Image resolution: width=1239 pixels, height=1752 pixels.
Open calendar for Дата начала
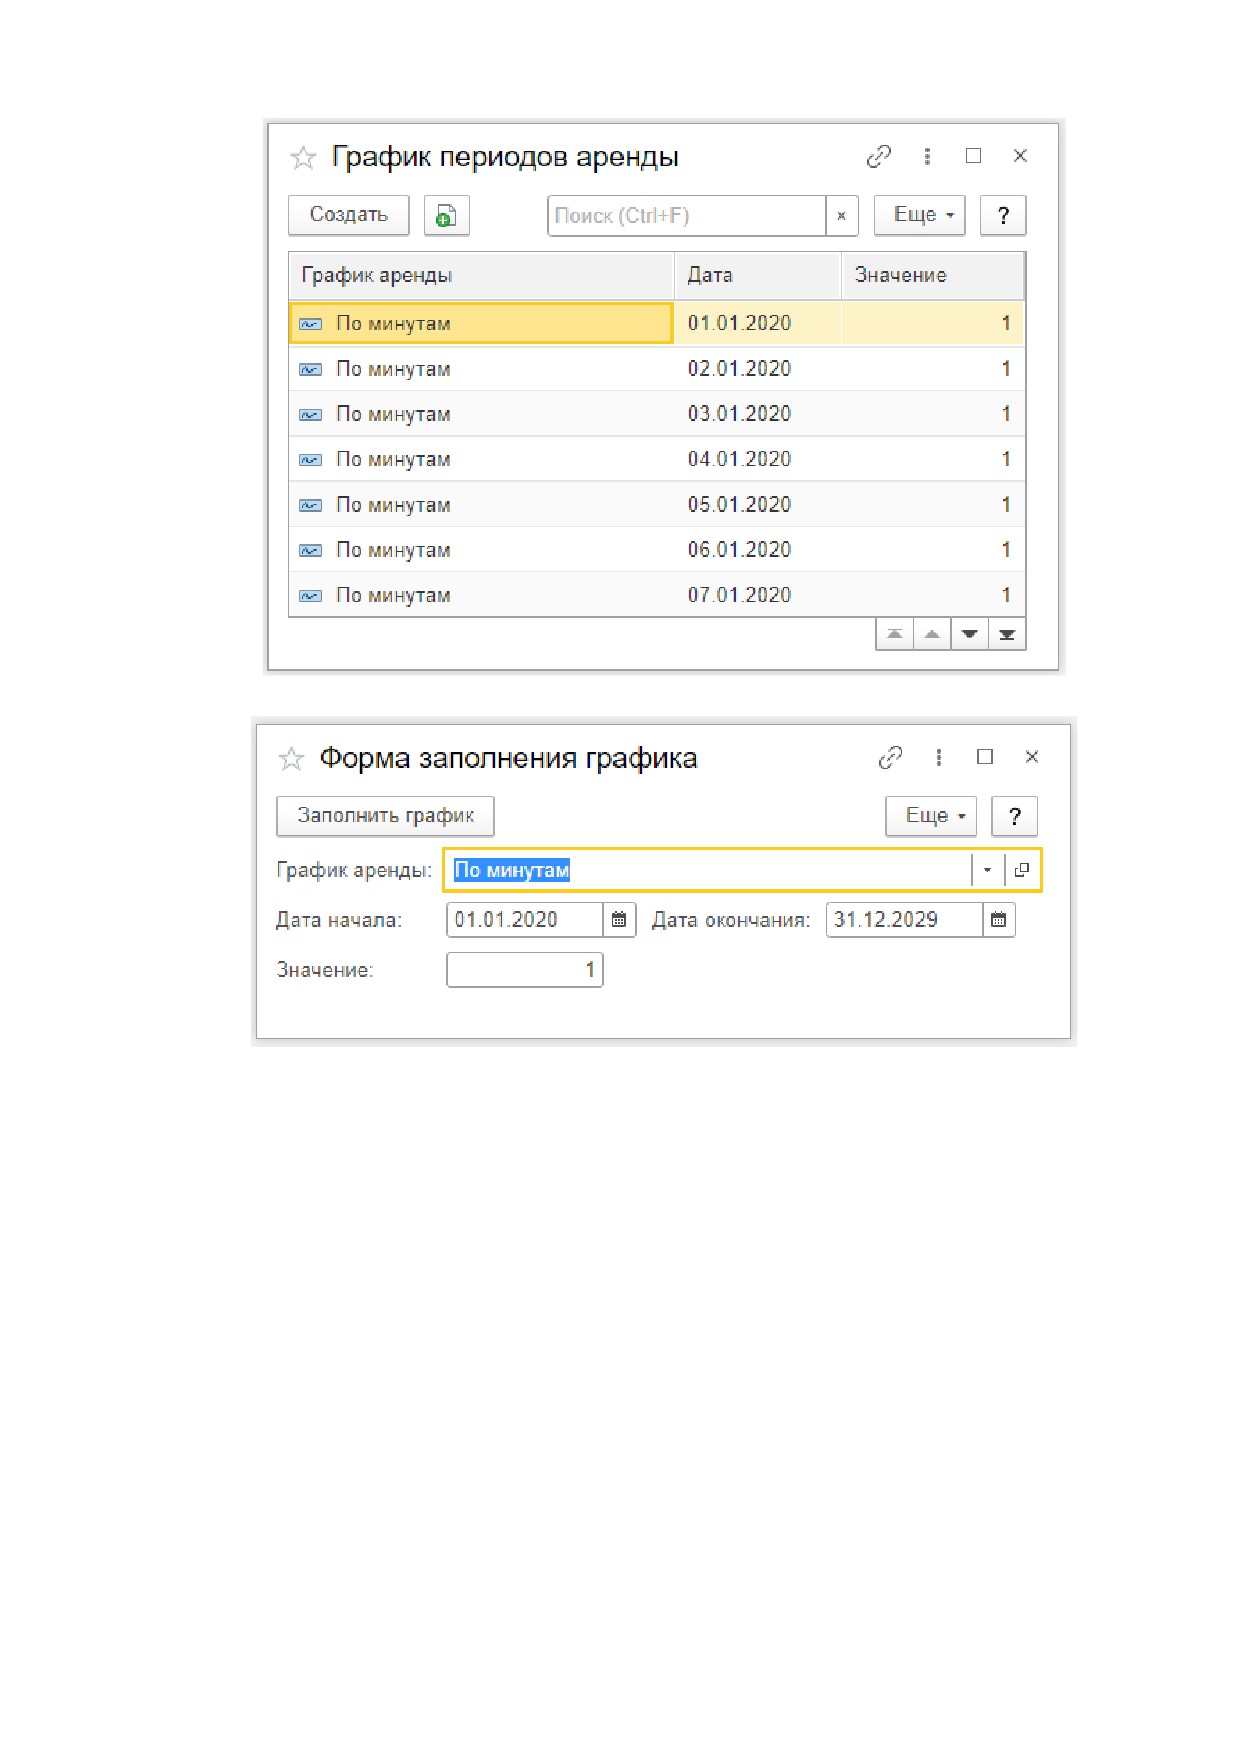619,920
